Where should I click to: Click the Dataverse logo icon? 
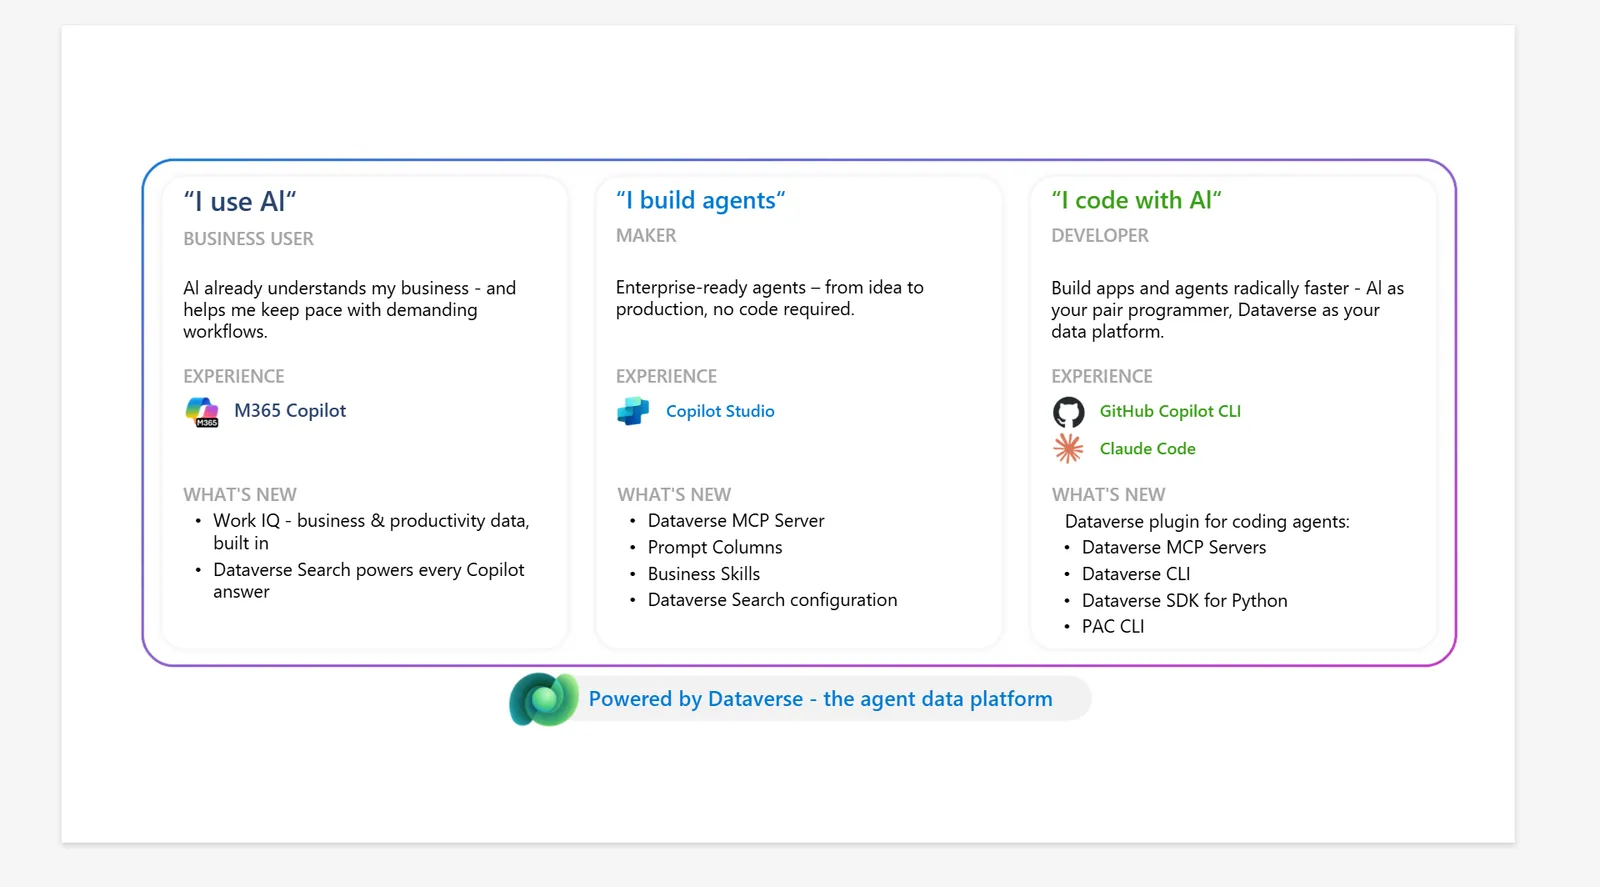(x=544, y=699)
